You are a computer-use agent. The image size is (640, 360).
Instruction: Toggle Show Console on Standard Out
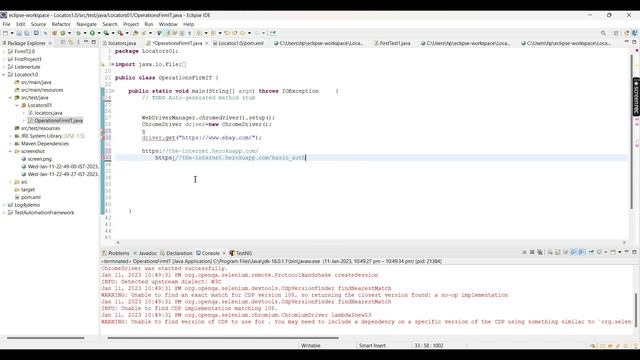573,252
